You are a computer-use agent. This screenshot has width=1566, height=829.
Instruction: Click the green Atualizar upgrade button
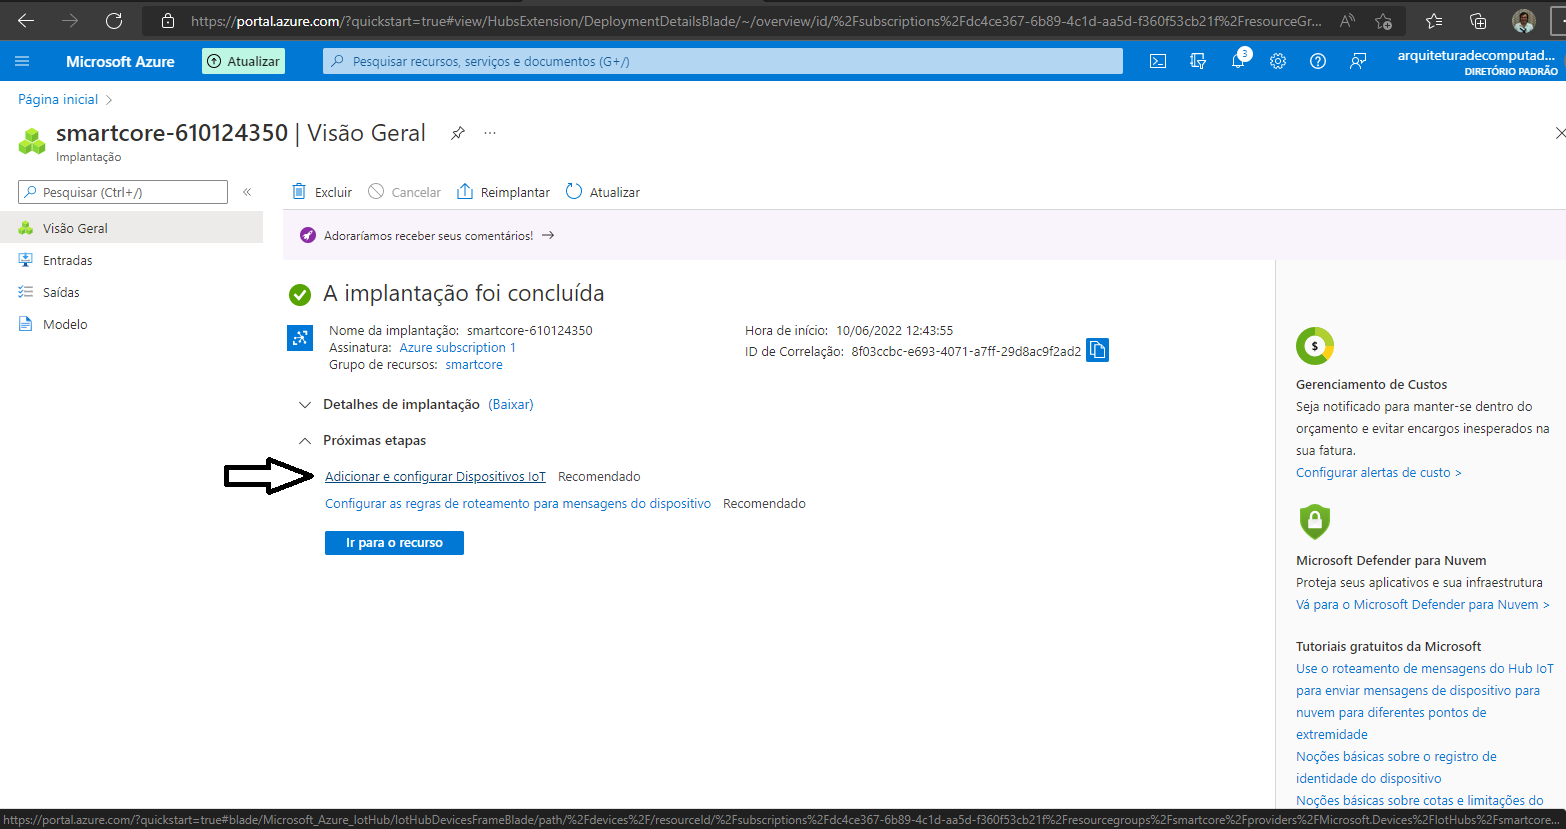[x=243, y=61]
